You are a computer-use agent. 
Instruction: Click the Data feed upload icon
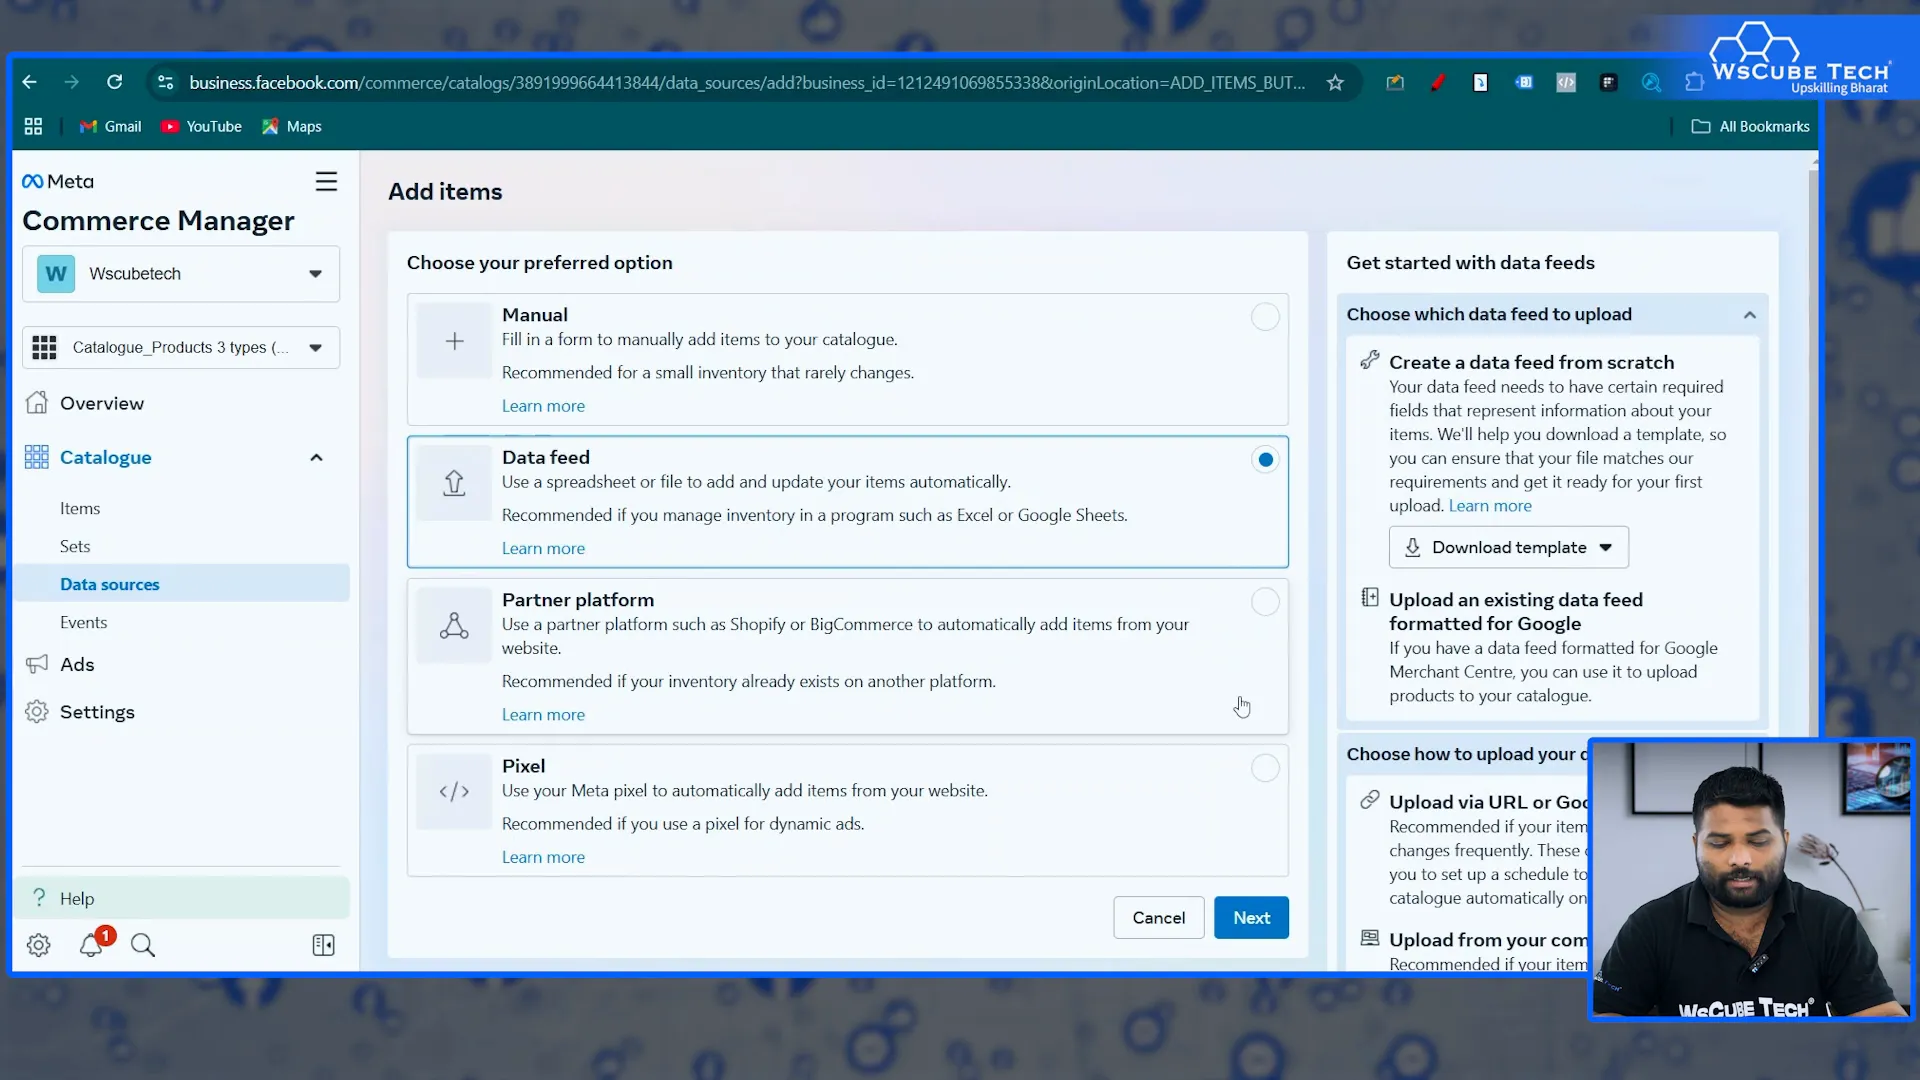tap(454, 483)
